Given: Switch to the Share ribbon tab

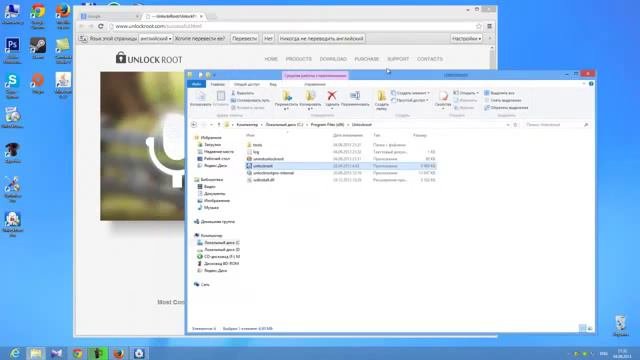Looking at the screenshot, I should point(247,84).
